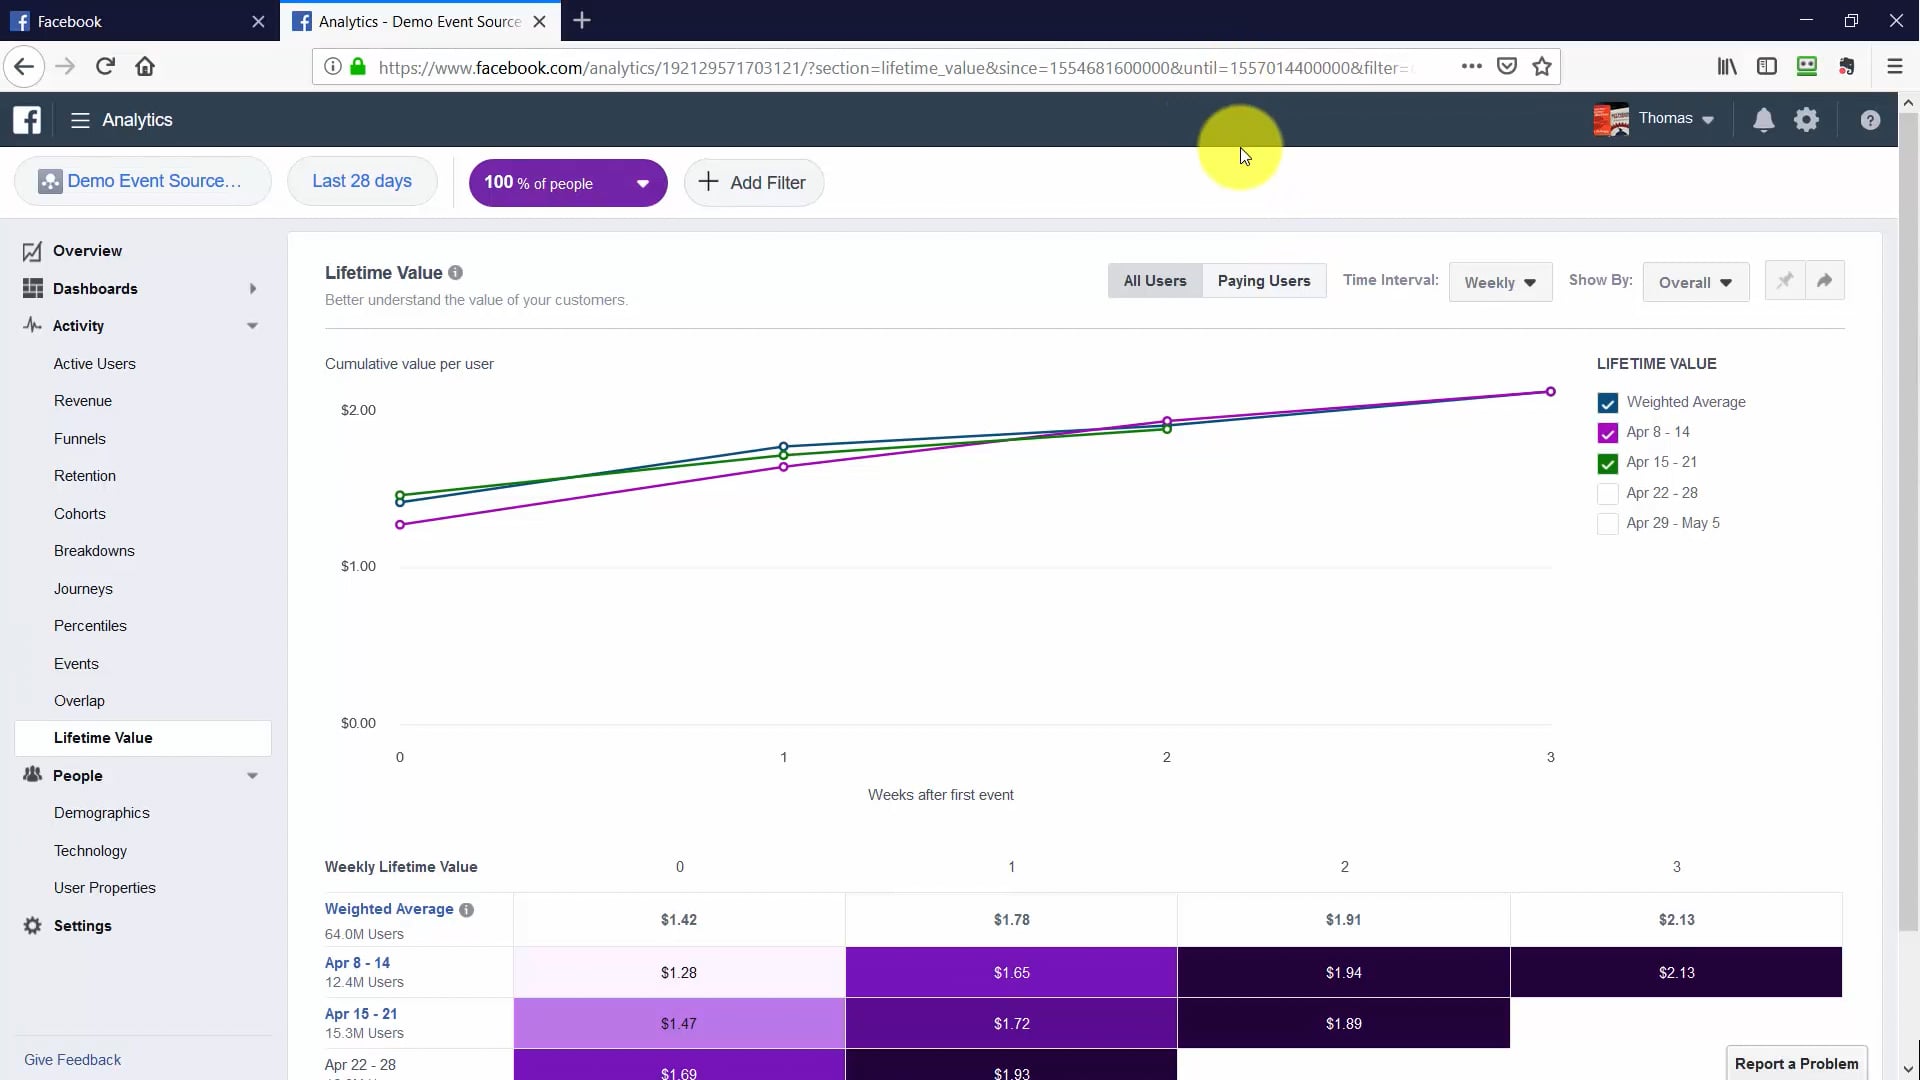Go to the browser home page
This screenshot has height=1080, width=1920.
145,67
